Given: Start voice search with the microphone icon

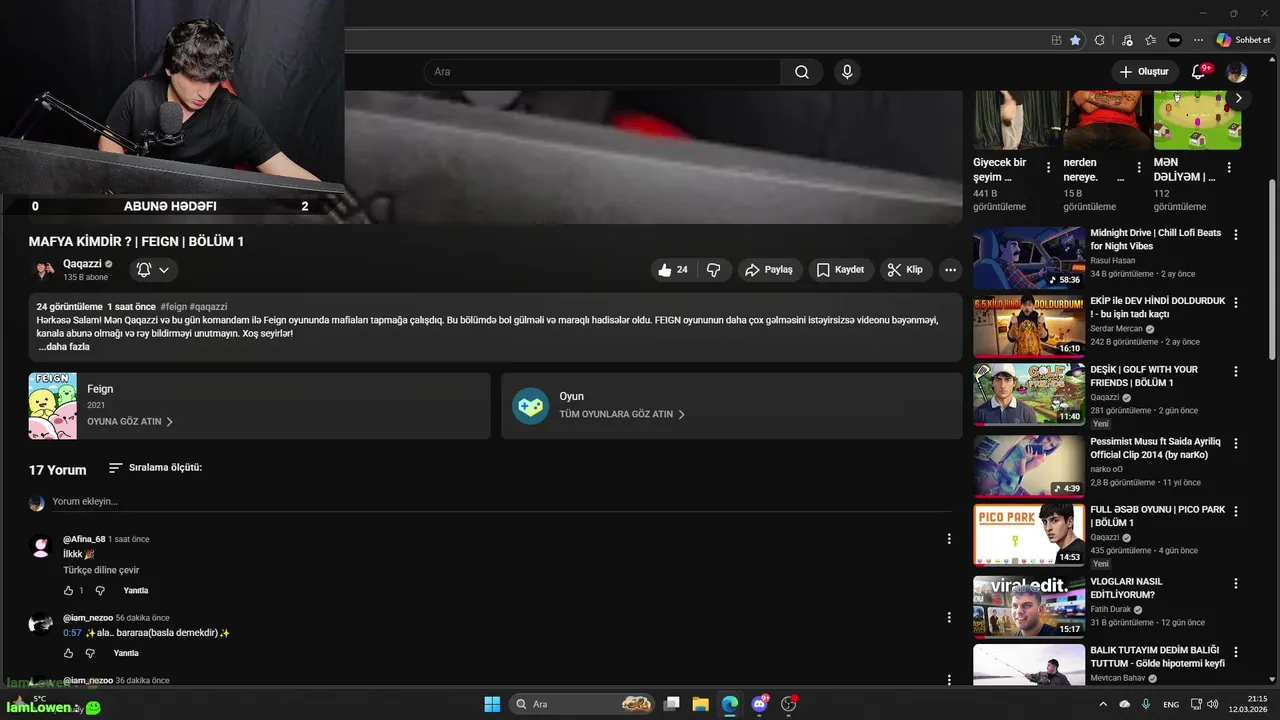Looking at the screenshot, I should [x=847, y=72].
